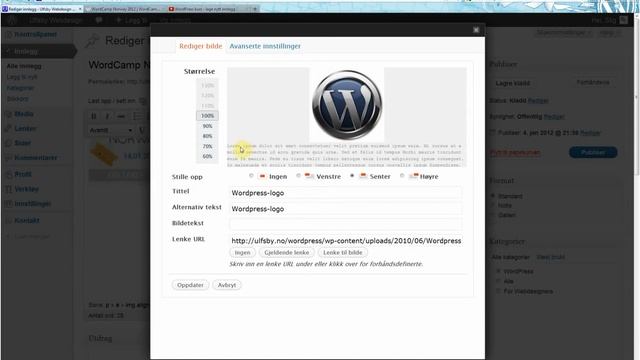Click the Profil user icon in the sidebar

point(8,175)
